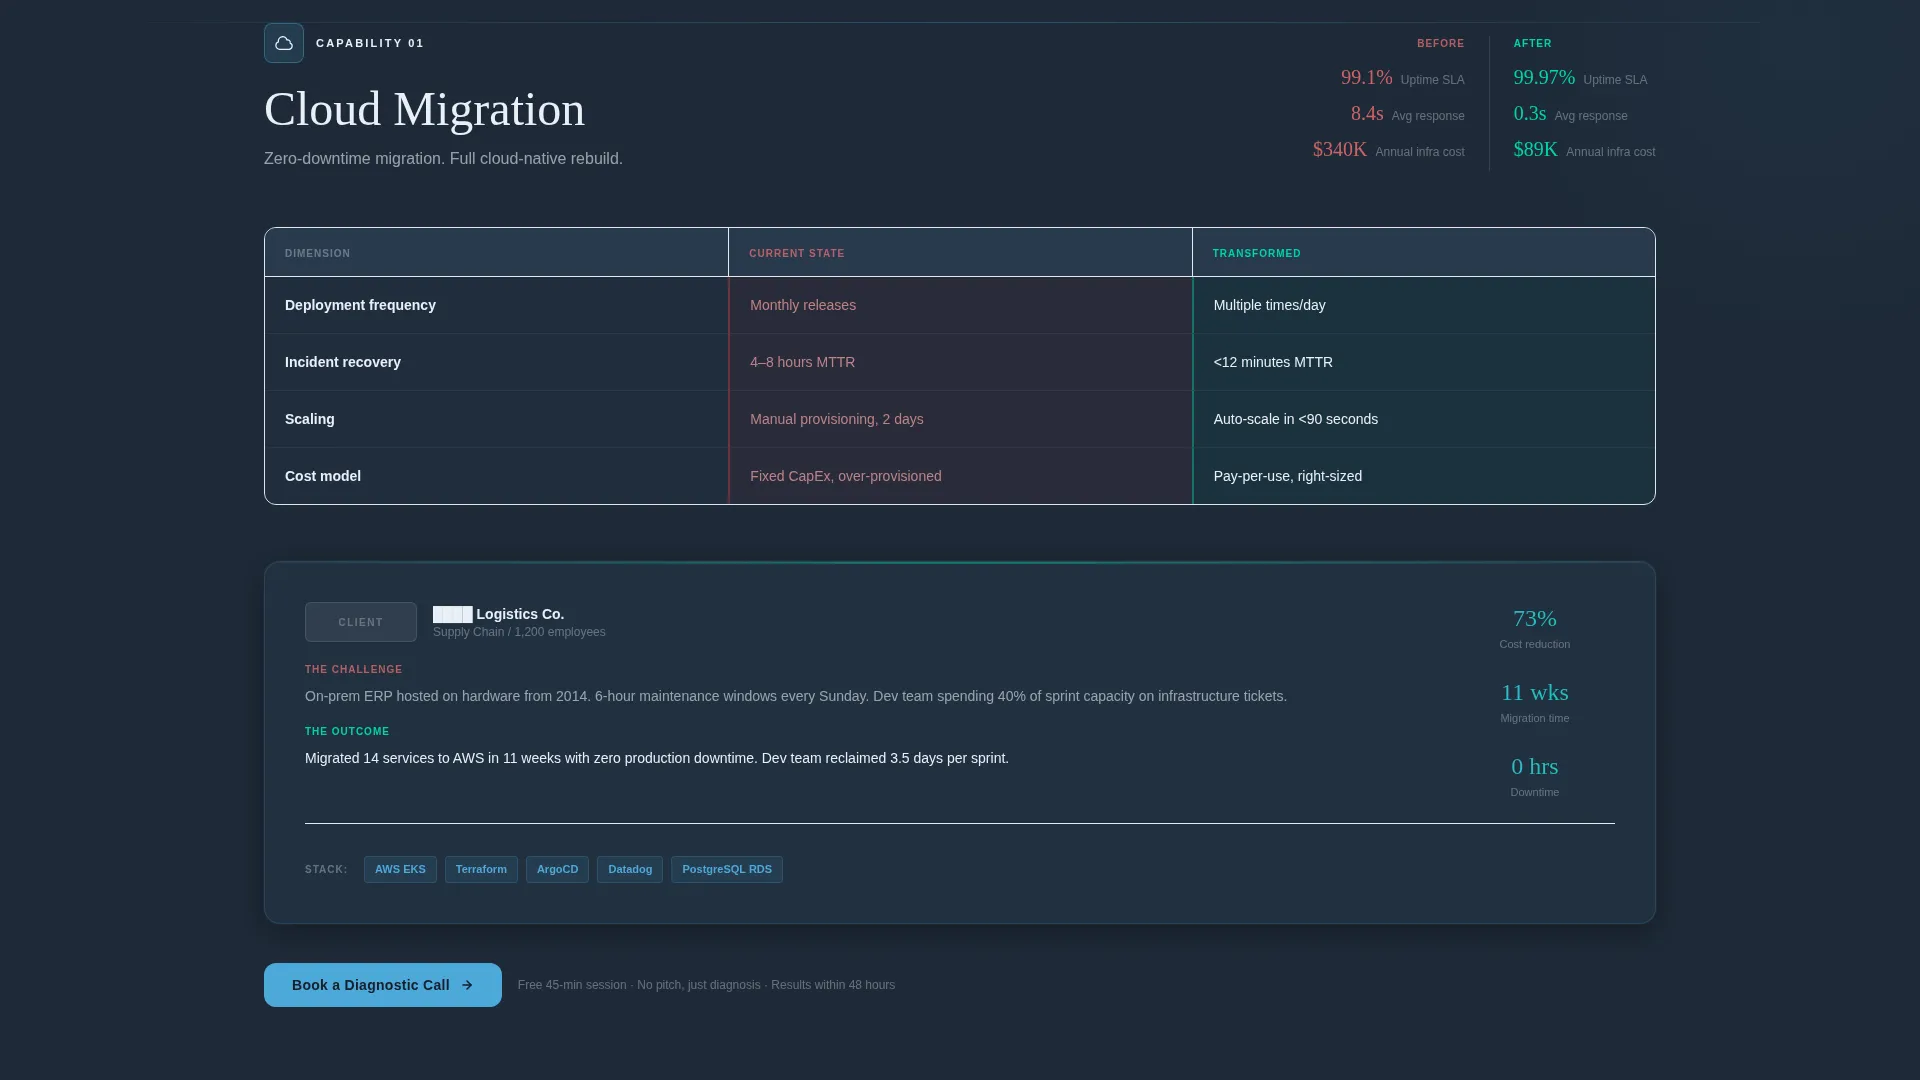
Task: Click the Monthly releases cell
Action: click(x=961, y=305)
